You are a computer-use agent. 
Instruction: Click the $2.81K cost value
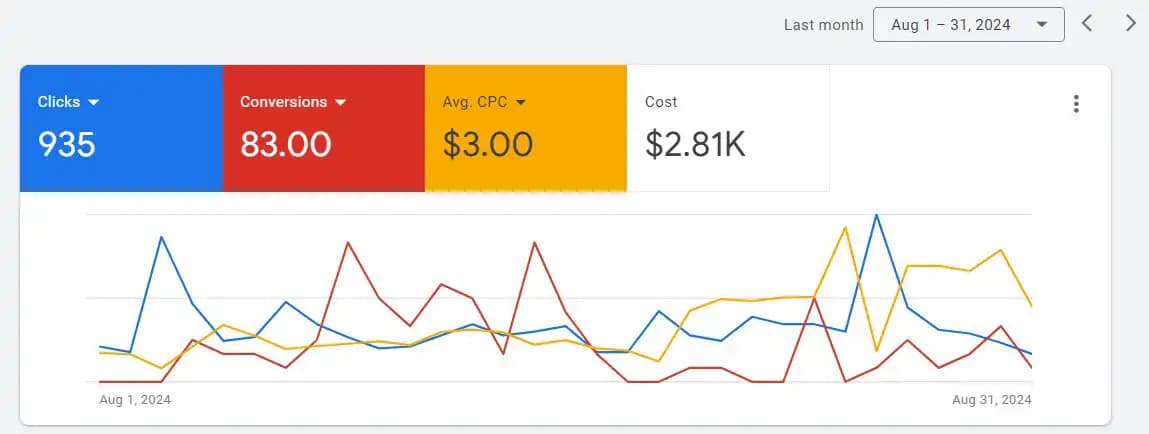coord(695,144)
